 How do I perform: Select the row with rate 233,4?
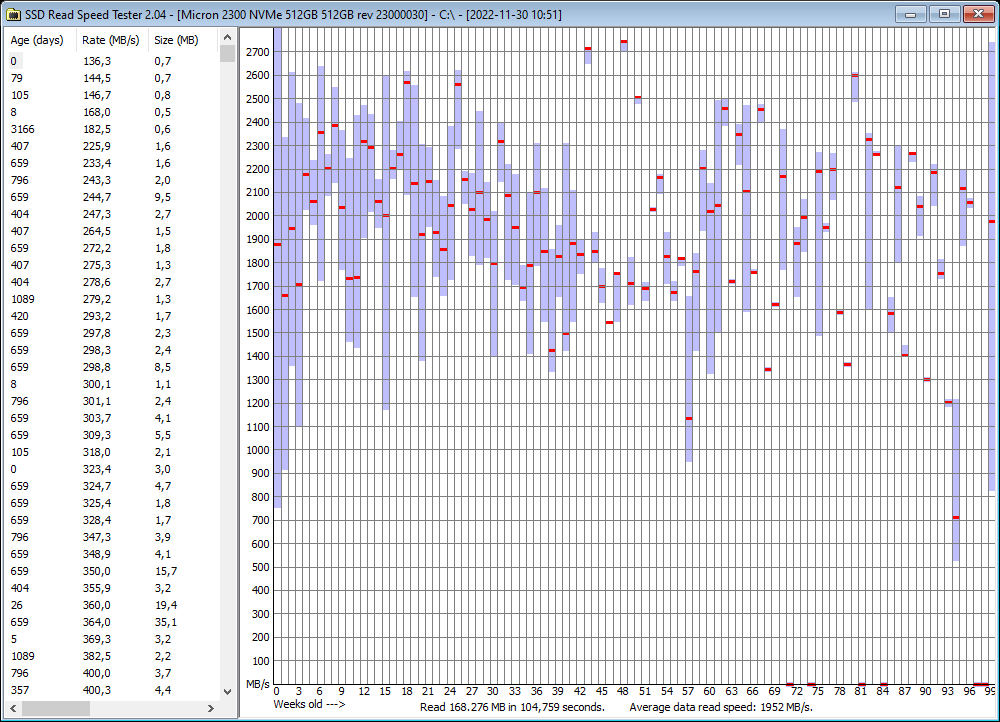[112, 163]
